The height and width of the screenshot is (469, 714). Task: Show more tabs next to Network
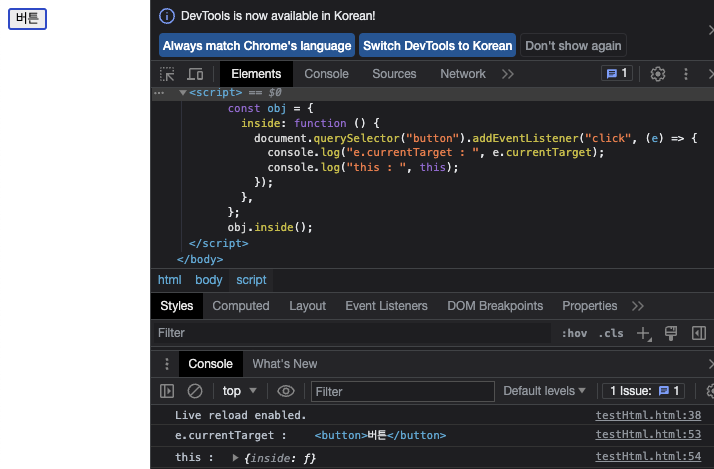[508, 74]
